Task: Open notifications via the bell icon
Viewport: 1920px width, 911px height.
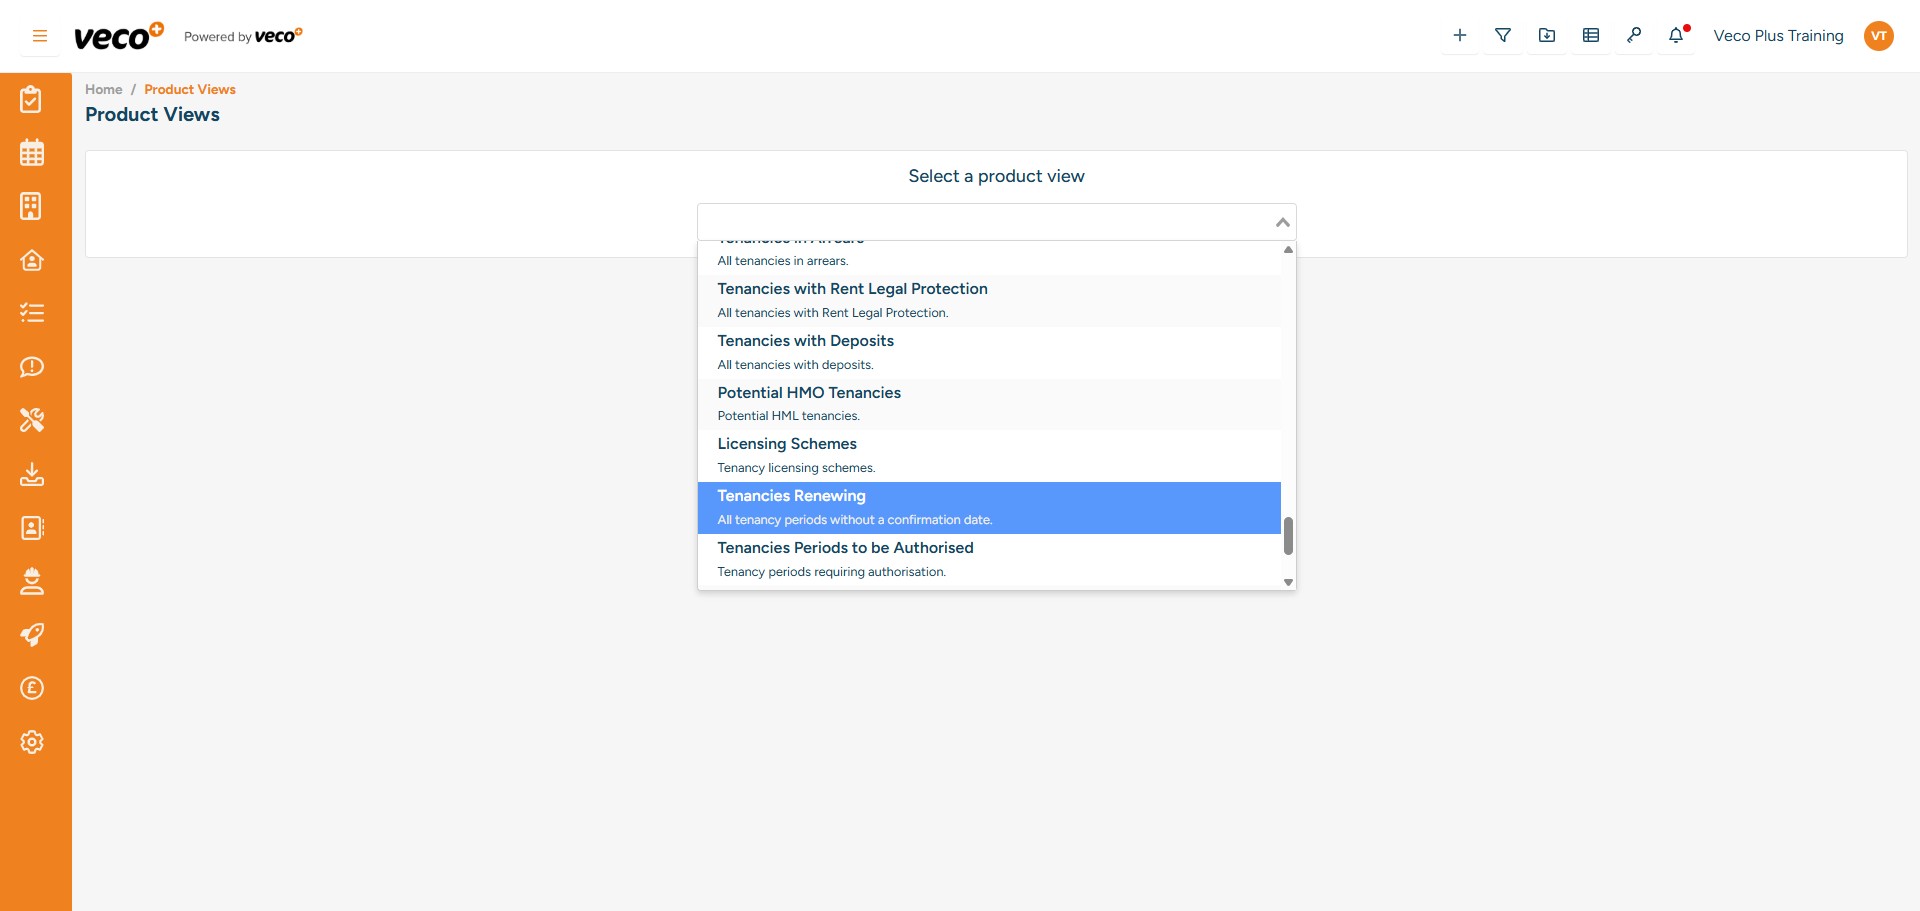Action: 1675,34
